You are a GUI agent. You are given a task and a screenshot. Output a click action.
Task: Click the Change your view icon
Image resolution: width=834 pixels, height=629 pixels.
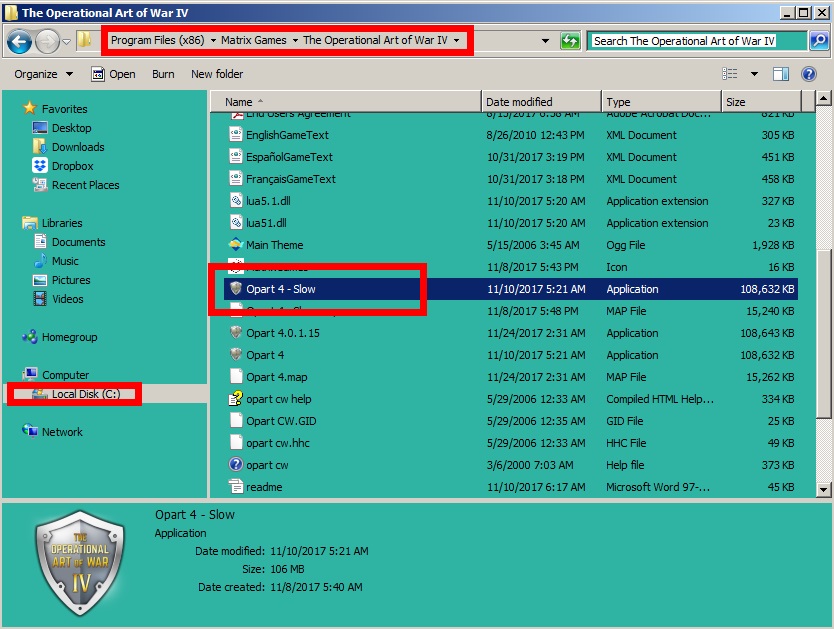click(x=730, y=74)
